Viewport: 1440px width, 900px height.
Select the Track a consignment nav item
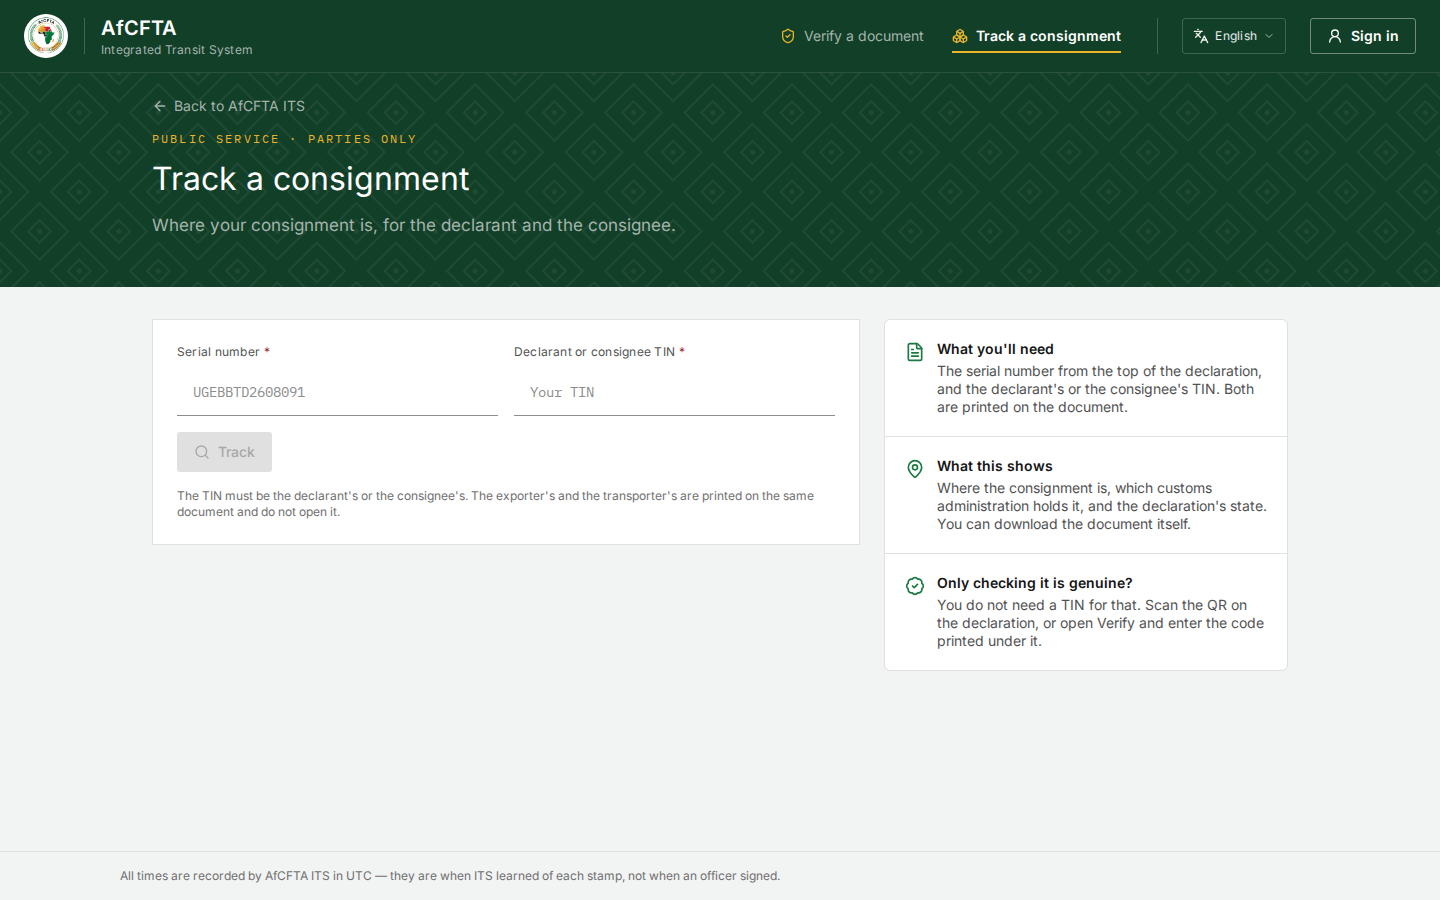click(x=1036, y=36)
